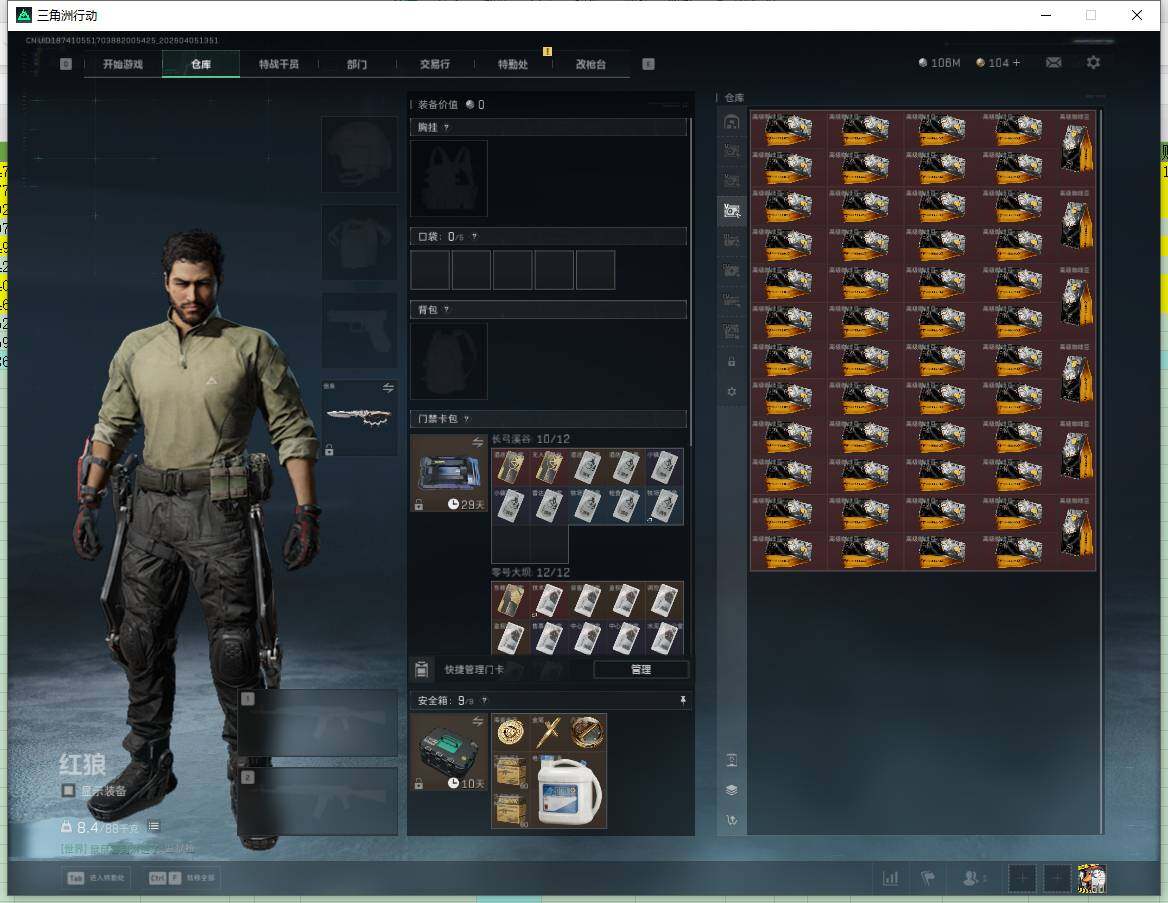
Task: Select the golden compass in the safe box
Action: coord(587,732)
